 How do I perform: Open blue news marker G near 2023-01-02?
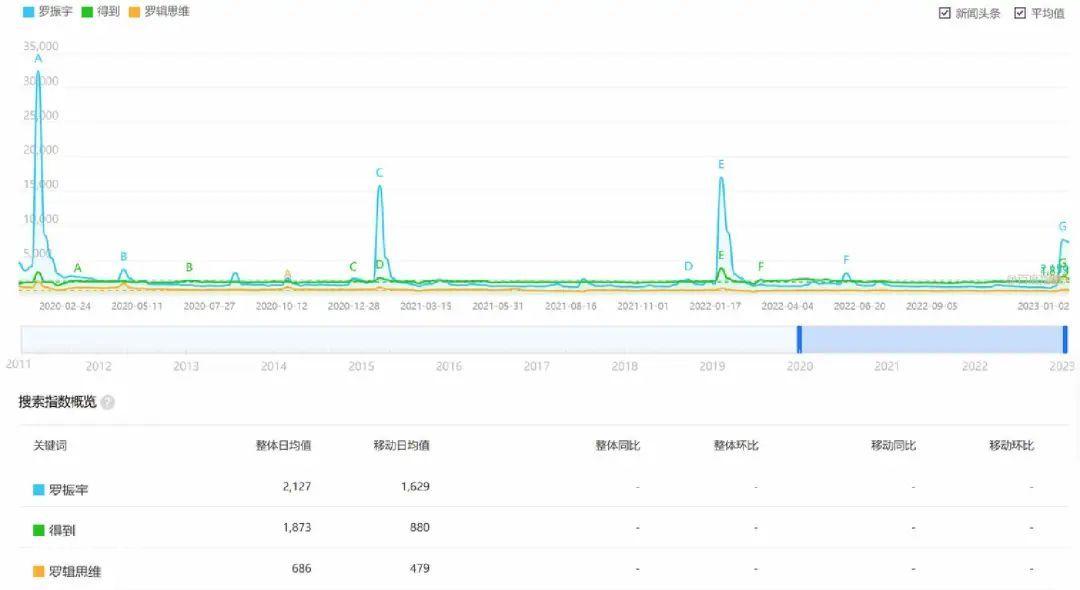pos(1062,226)
